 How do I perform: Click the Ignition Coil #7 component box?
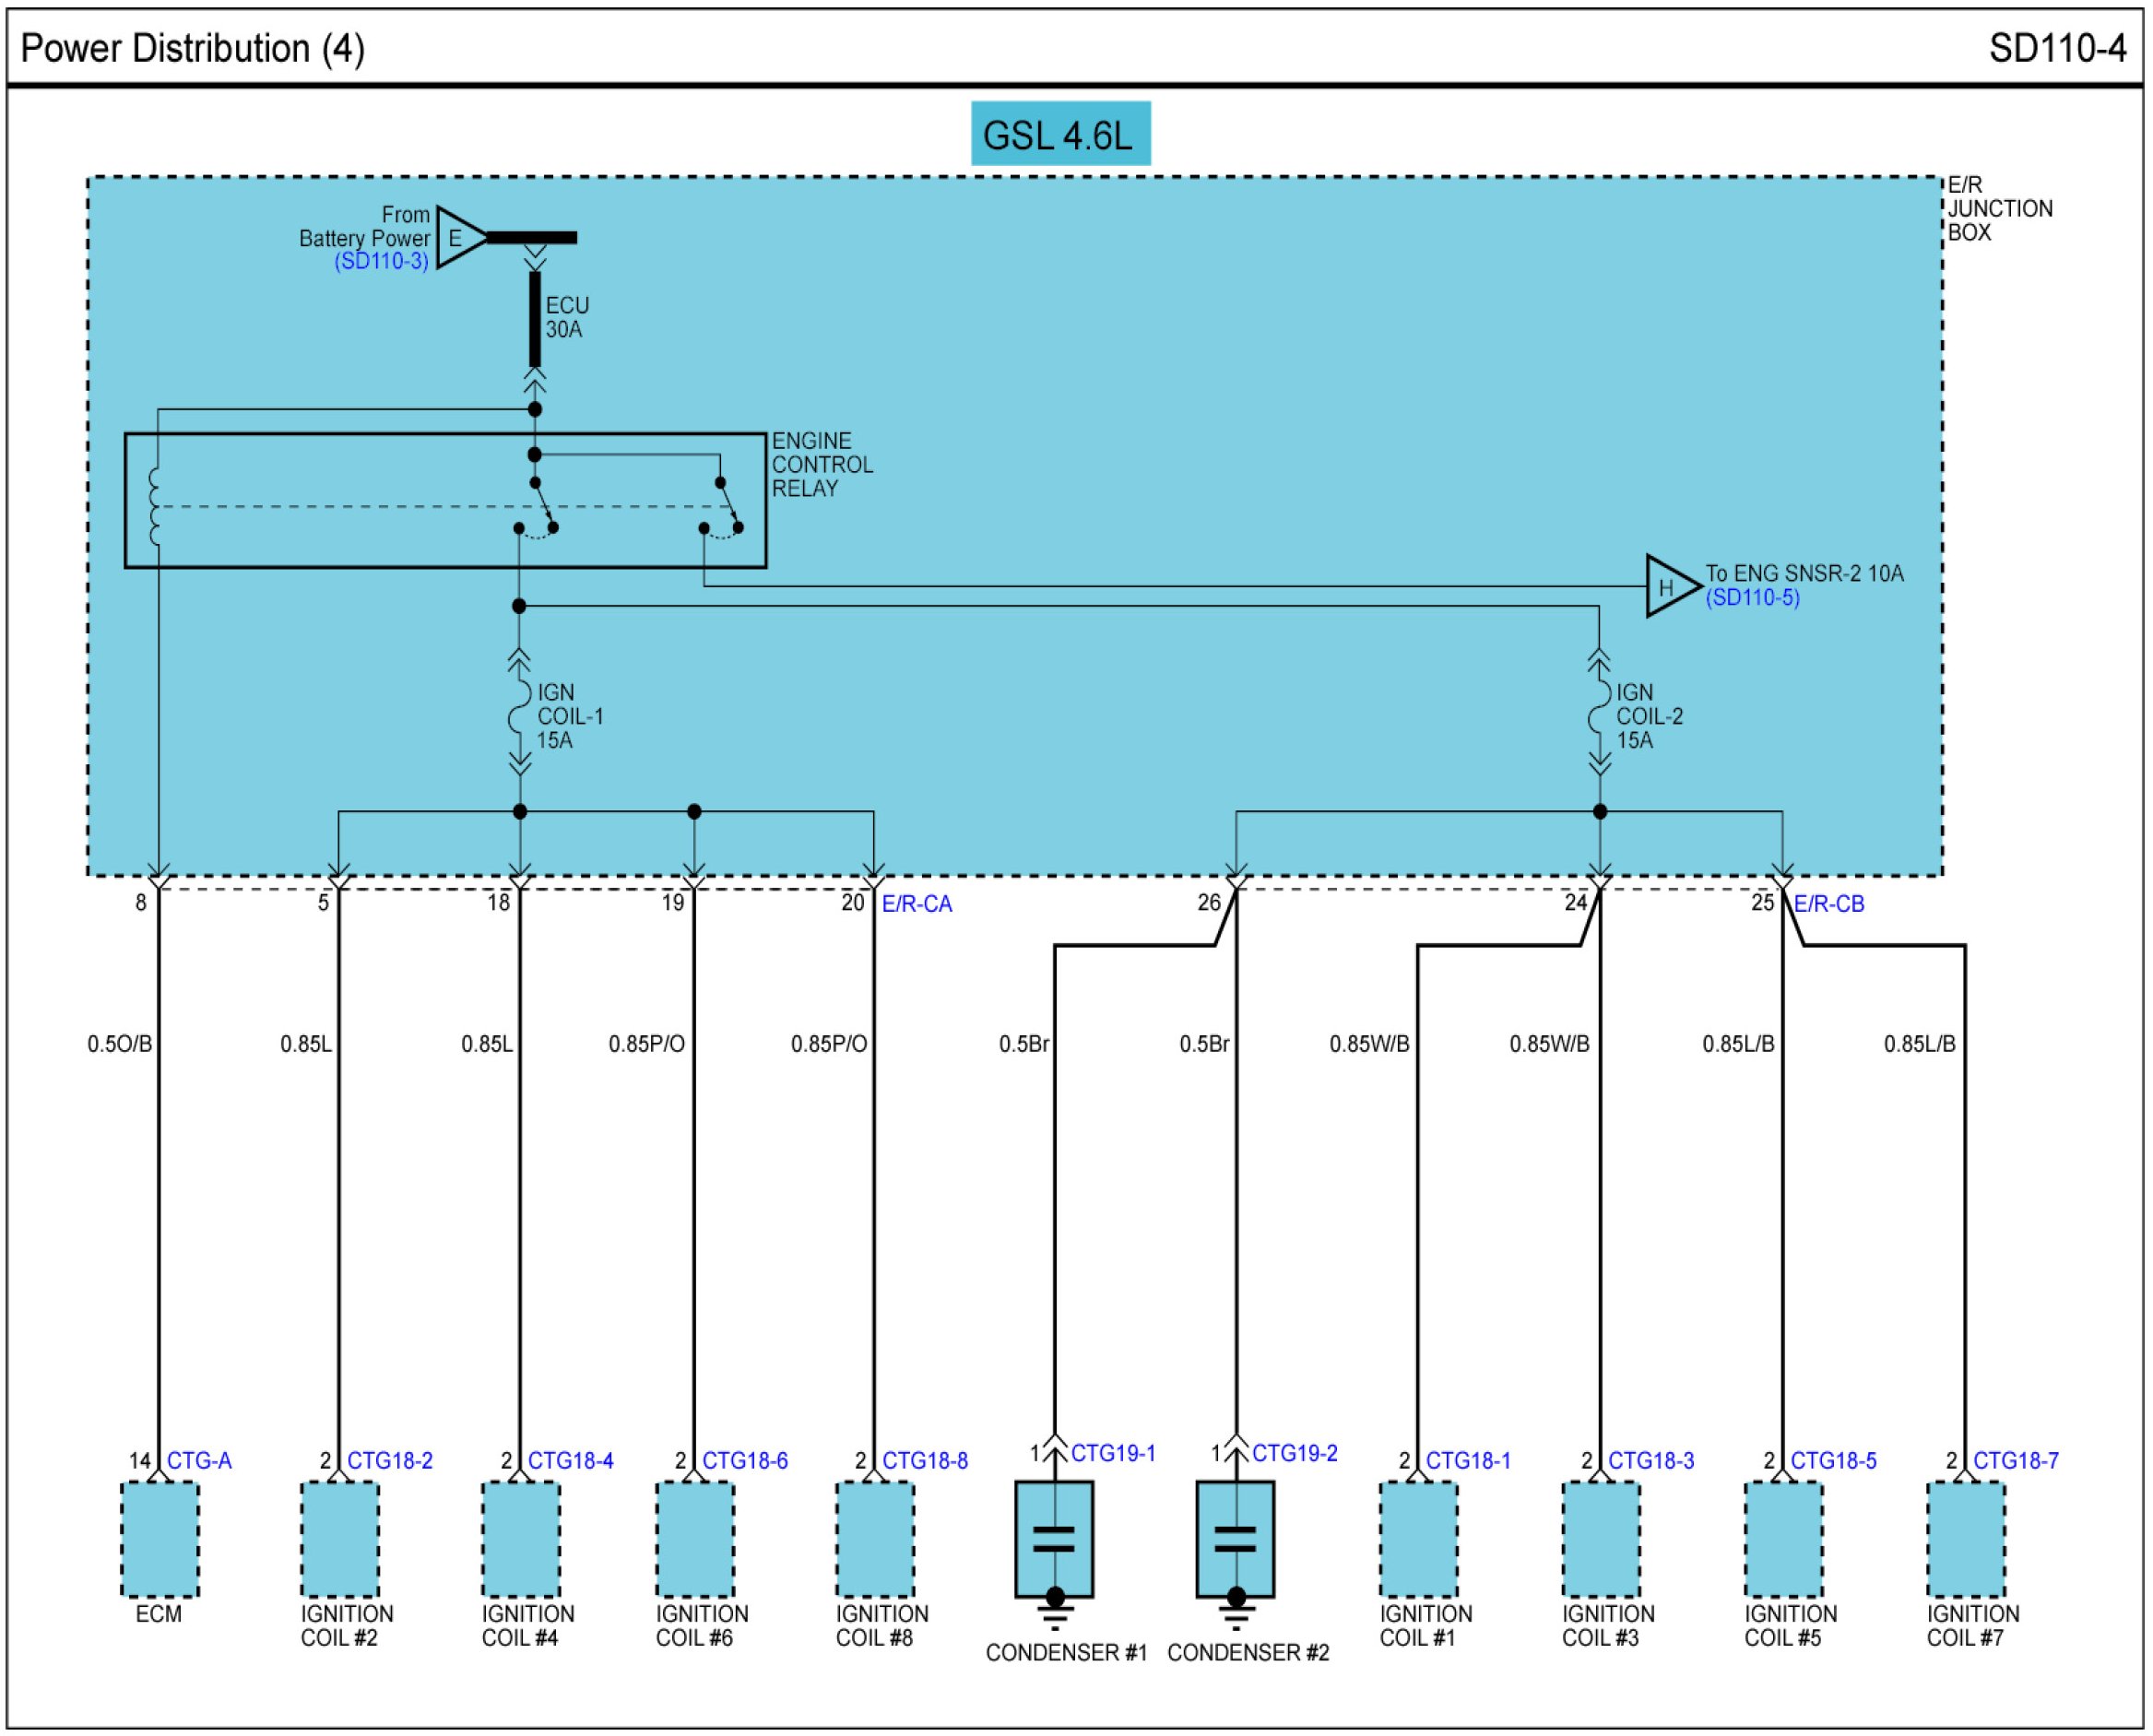coord(1965,1539)
